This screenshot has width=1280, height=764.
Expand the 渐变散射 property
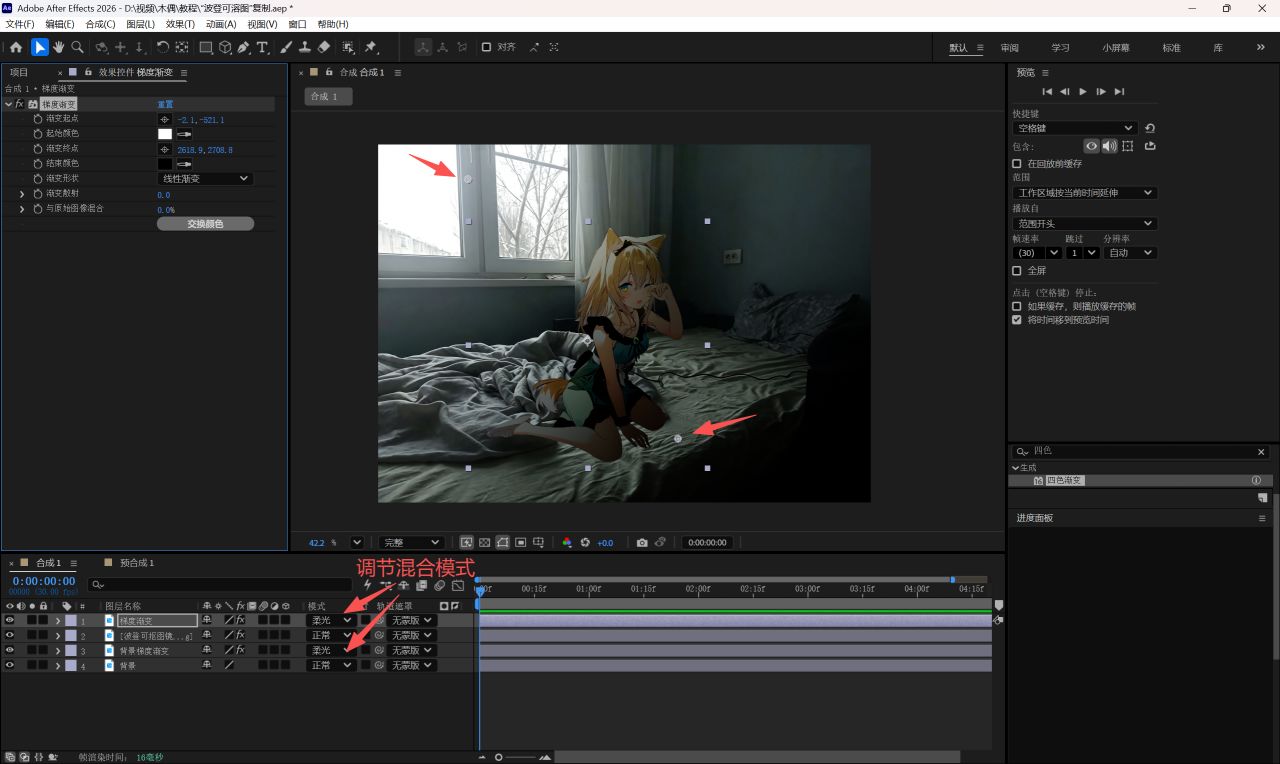pyautogui.click(x=22, y=194)
